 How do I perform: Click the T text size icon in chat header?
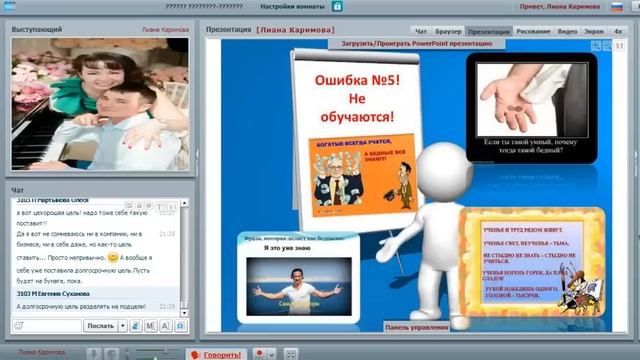point(160,207)
